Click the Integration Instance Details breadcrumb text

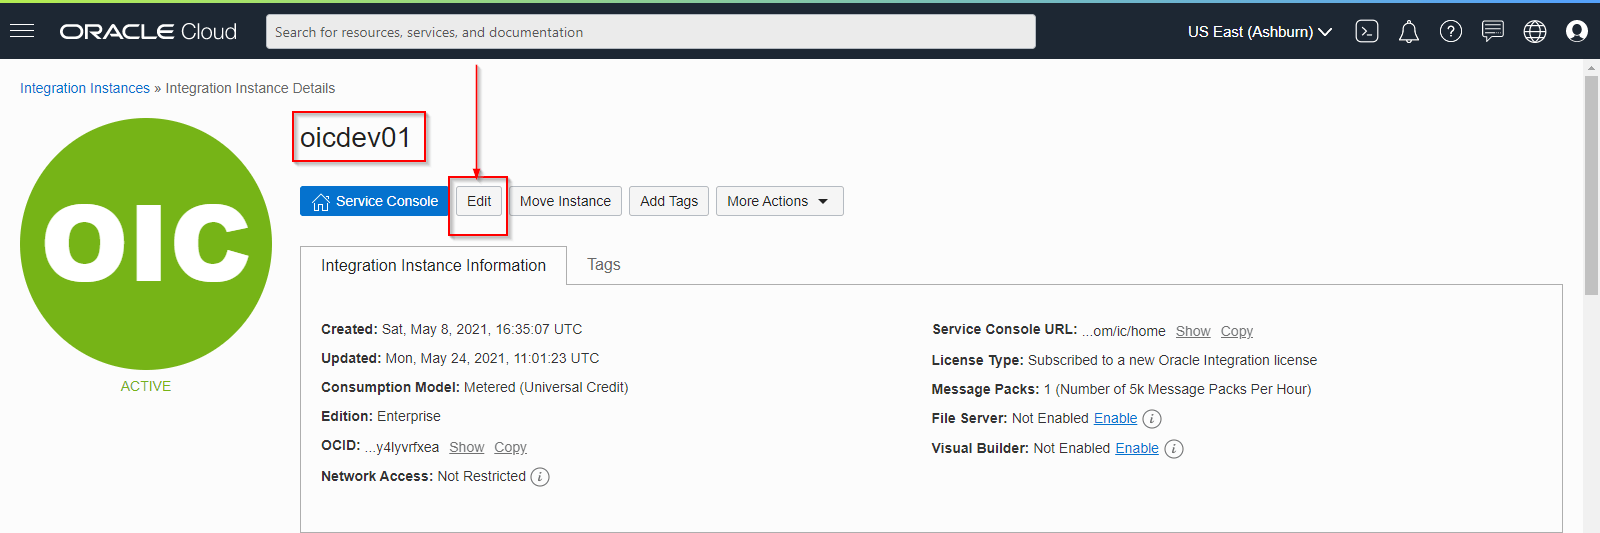[250, 88]
